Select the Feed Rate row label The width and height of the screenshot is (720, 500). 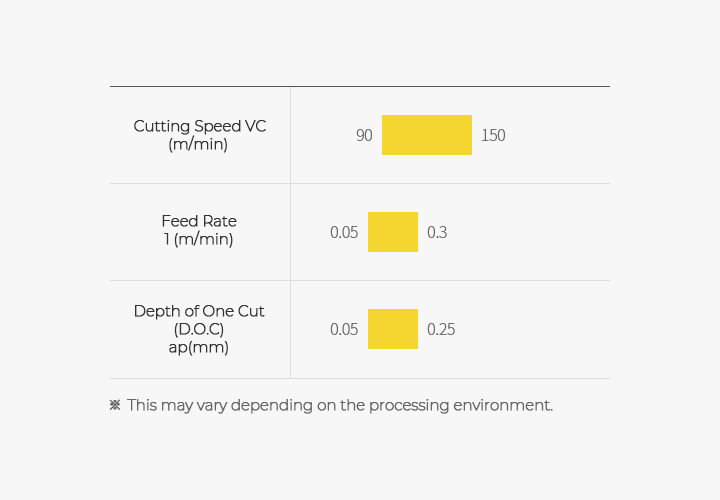pos(199,221)
